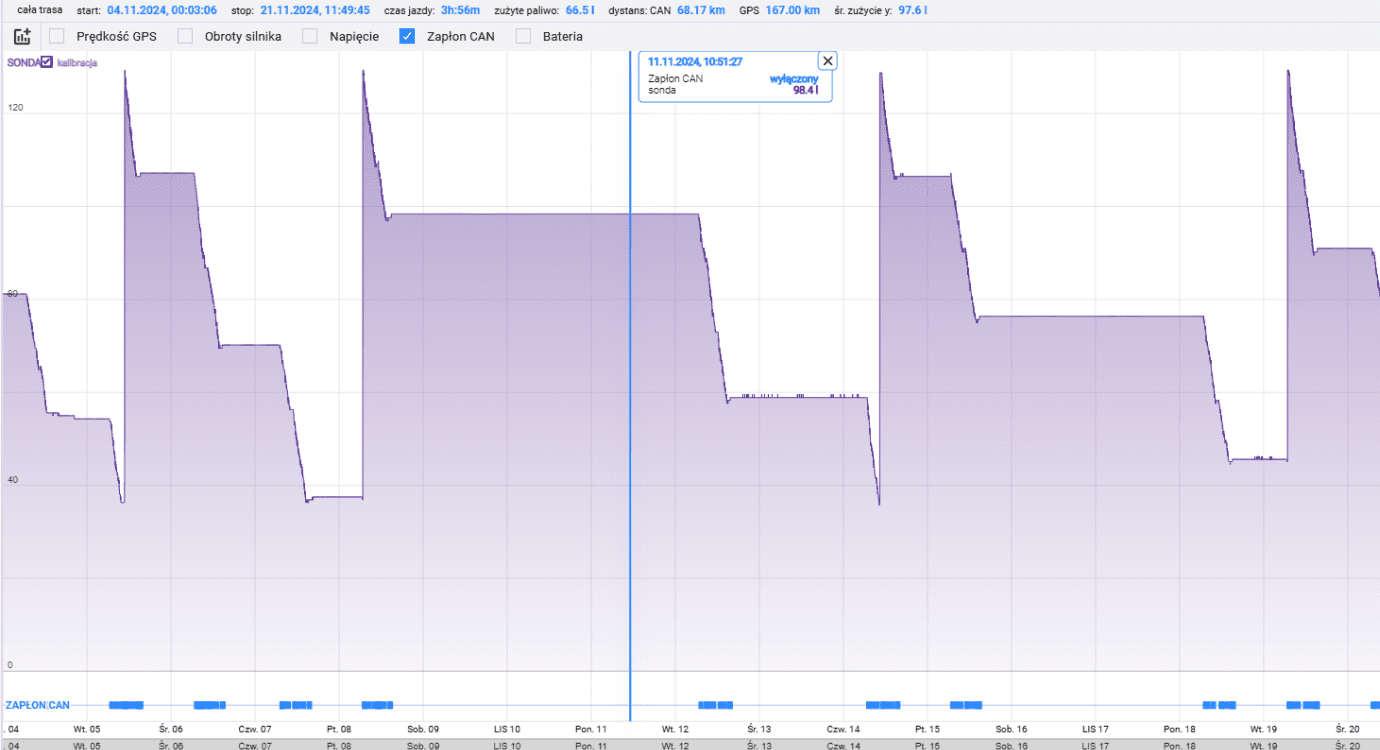Click the CAN distance 68.17 km
This screenshot has height=750, width=1380.
click(701, 9)
